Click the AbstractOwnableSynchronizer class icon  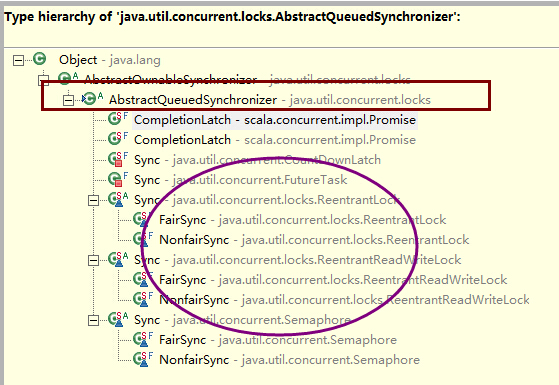[65, 78]
